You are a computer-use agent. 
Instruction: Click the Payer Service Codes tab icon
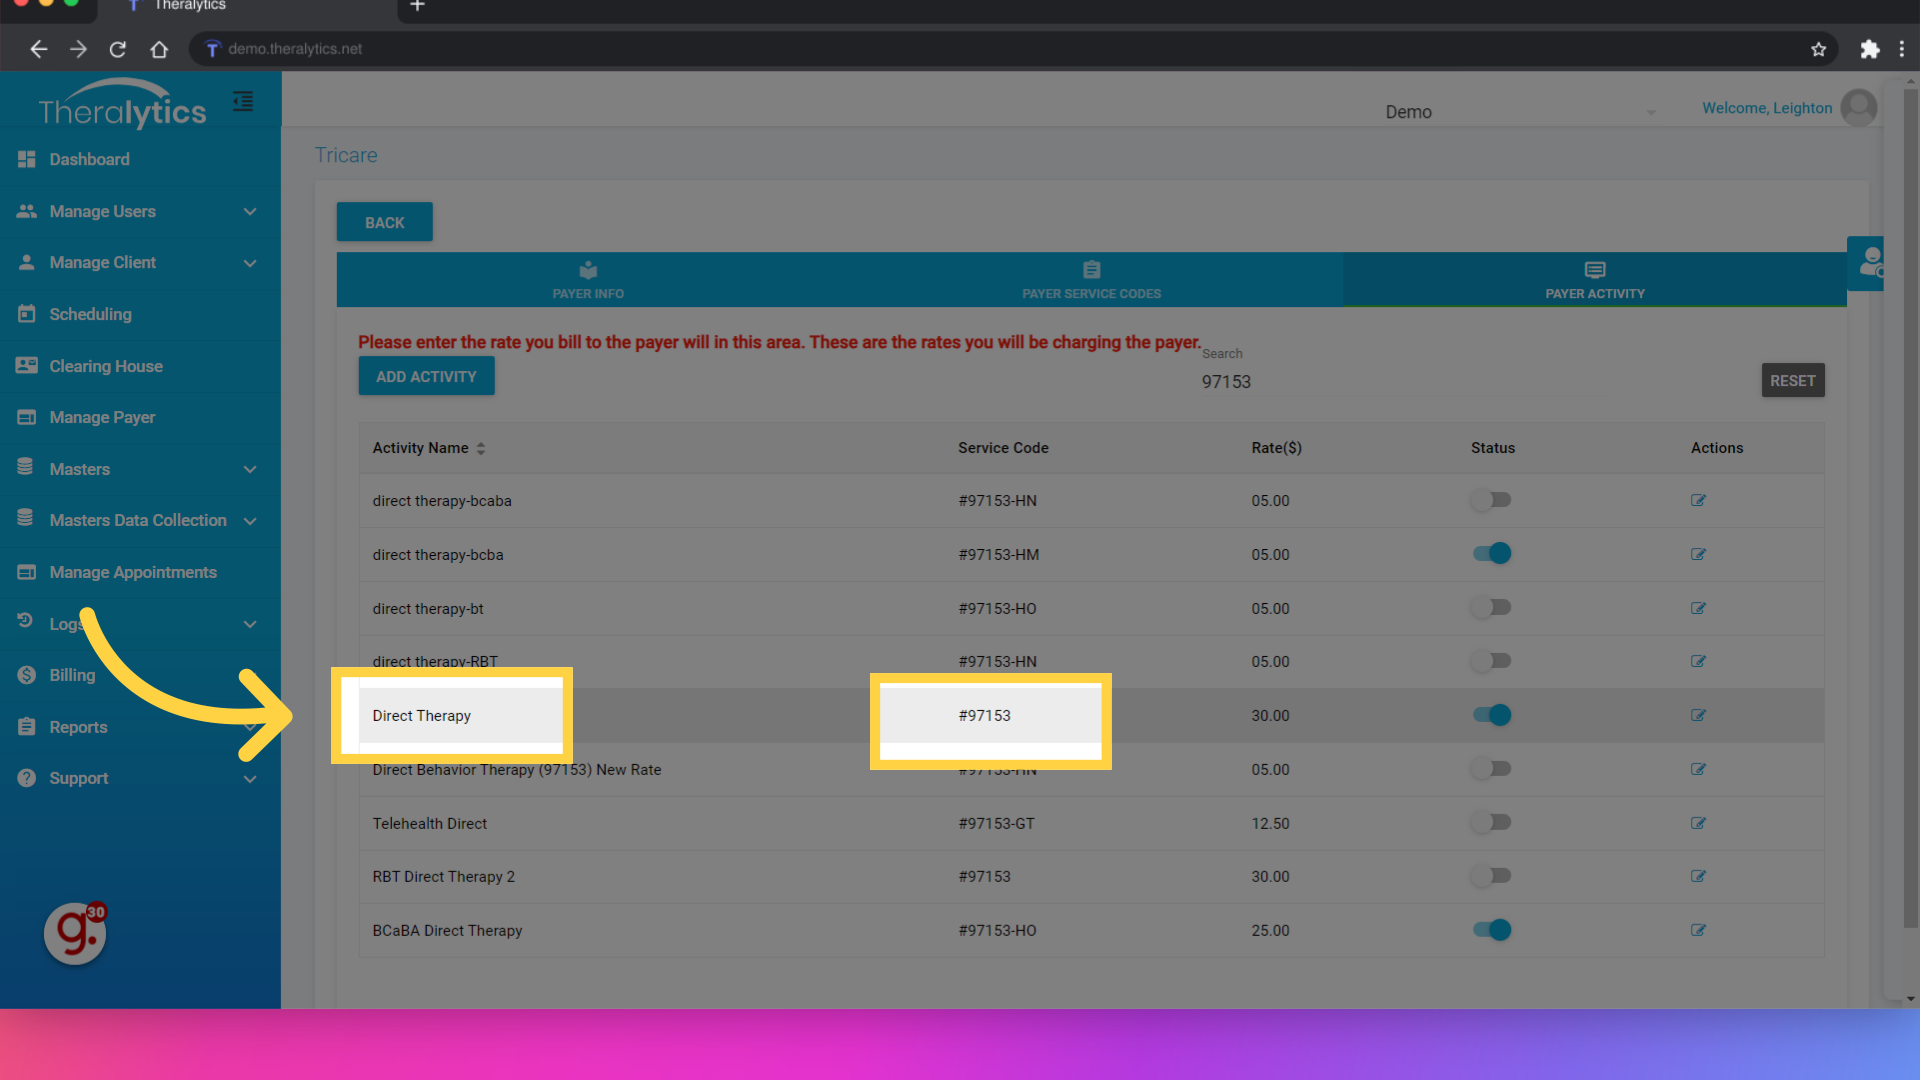click(1091, 269)
